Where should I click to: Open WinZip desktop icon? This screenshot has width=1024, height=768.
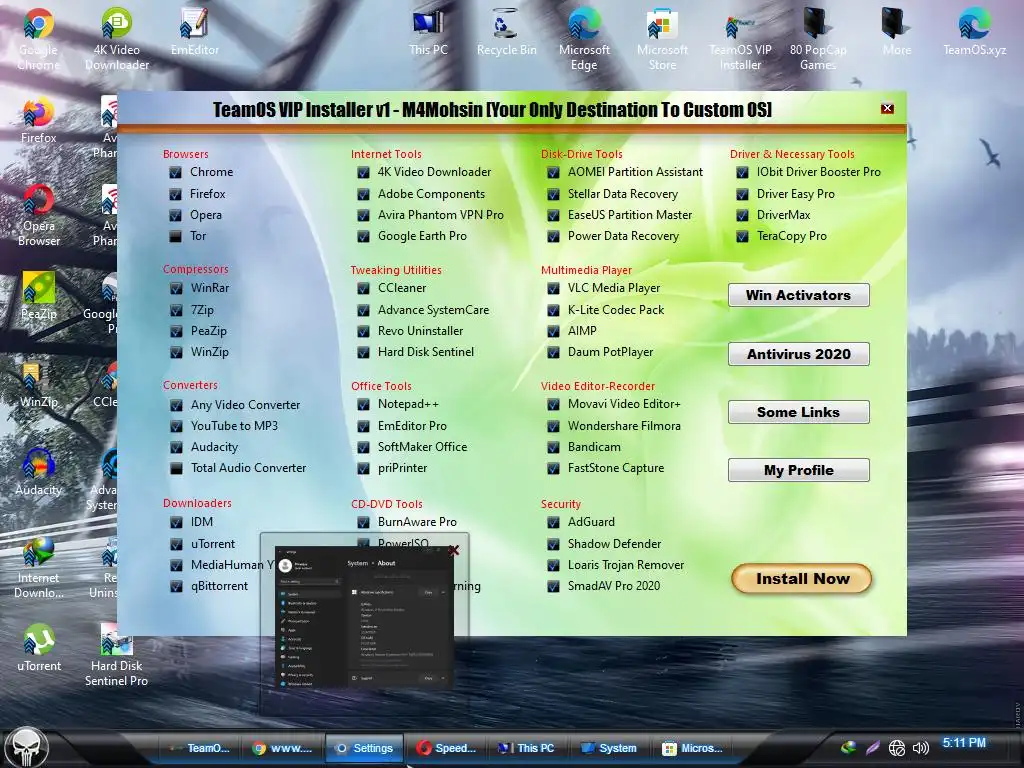coord(38,384)
